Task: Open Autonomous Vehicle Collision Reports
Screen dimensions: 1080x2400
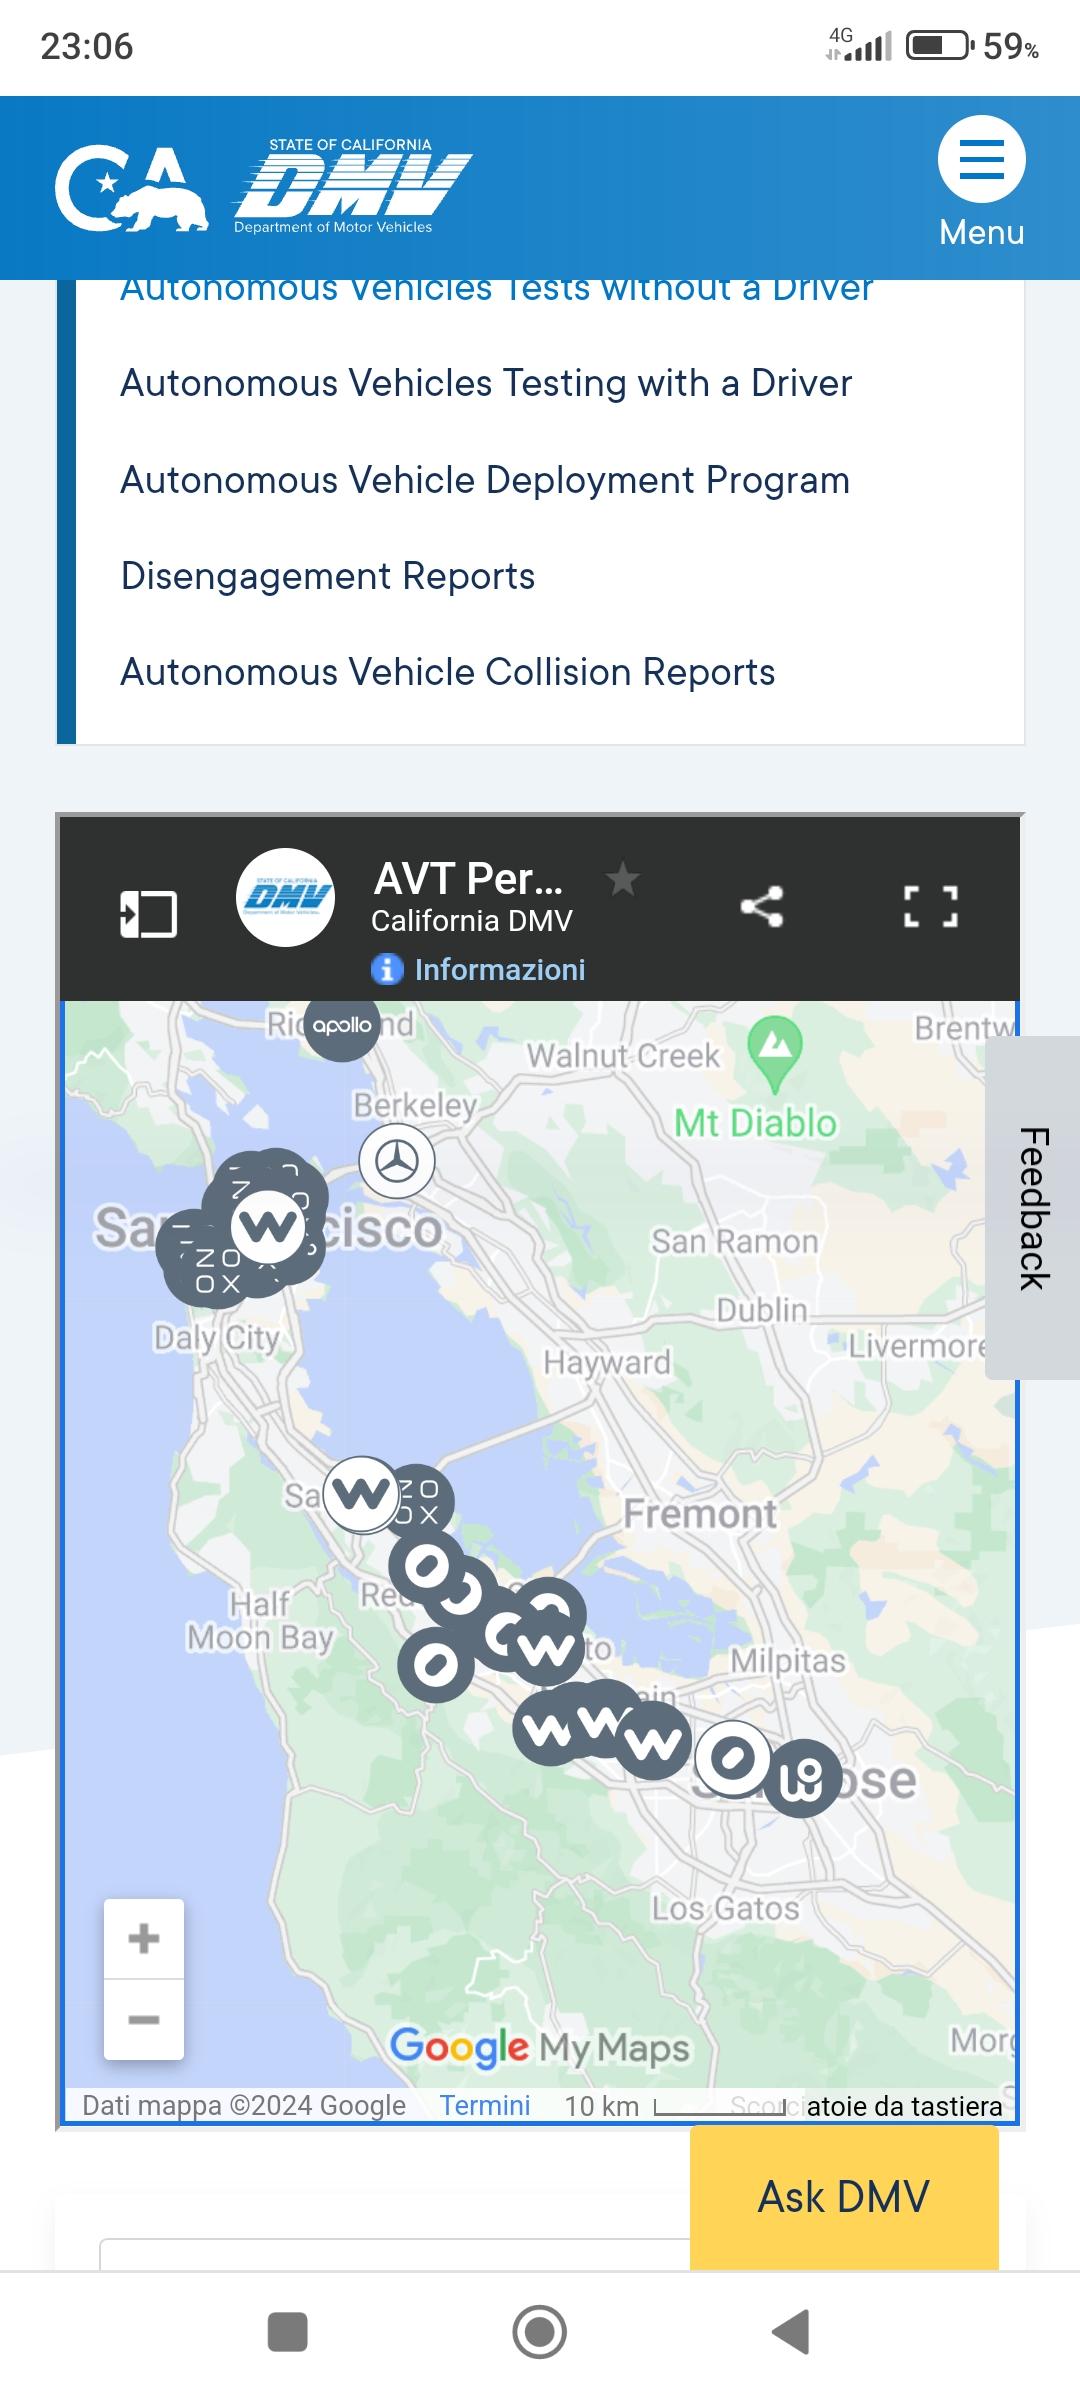Action: (x=448, y=672)
